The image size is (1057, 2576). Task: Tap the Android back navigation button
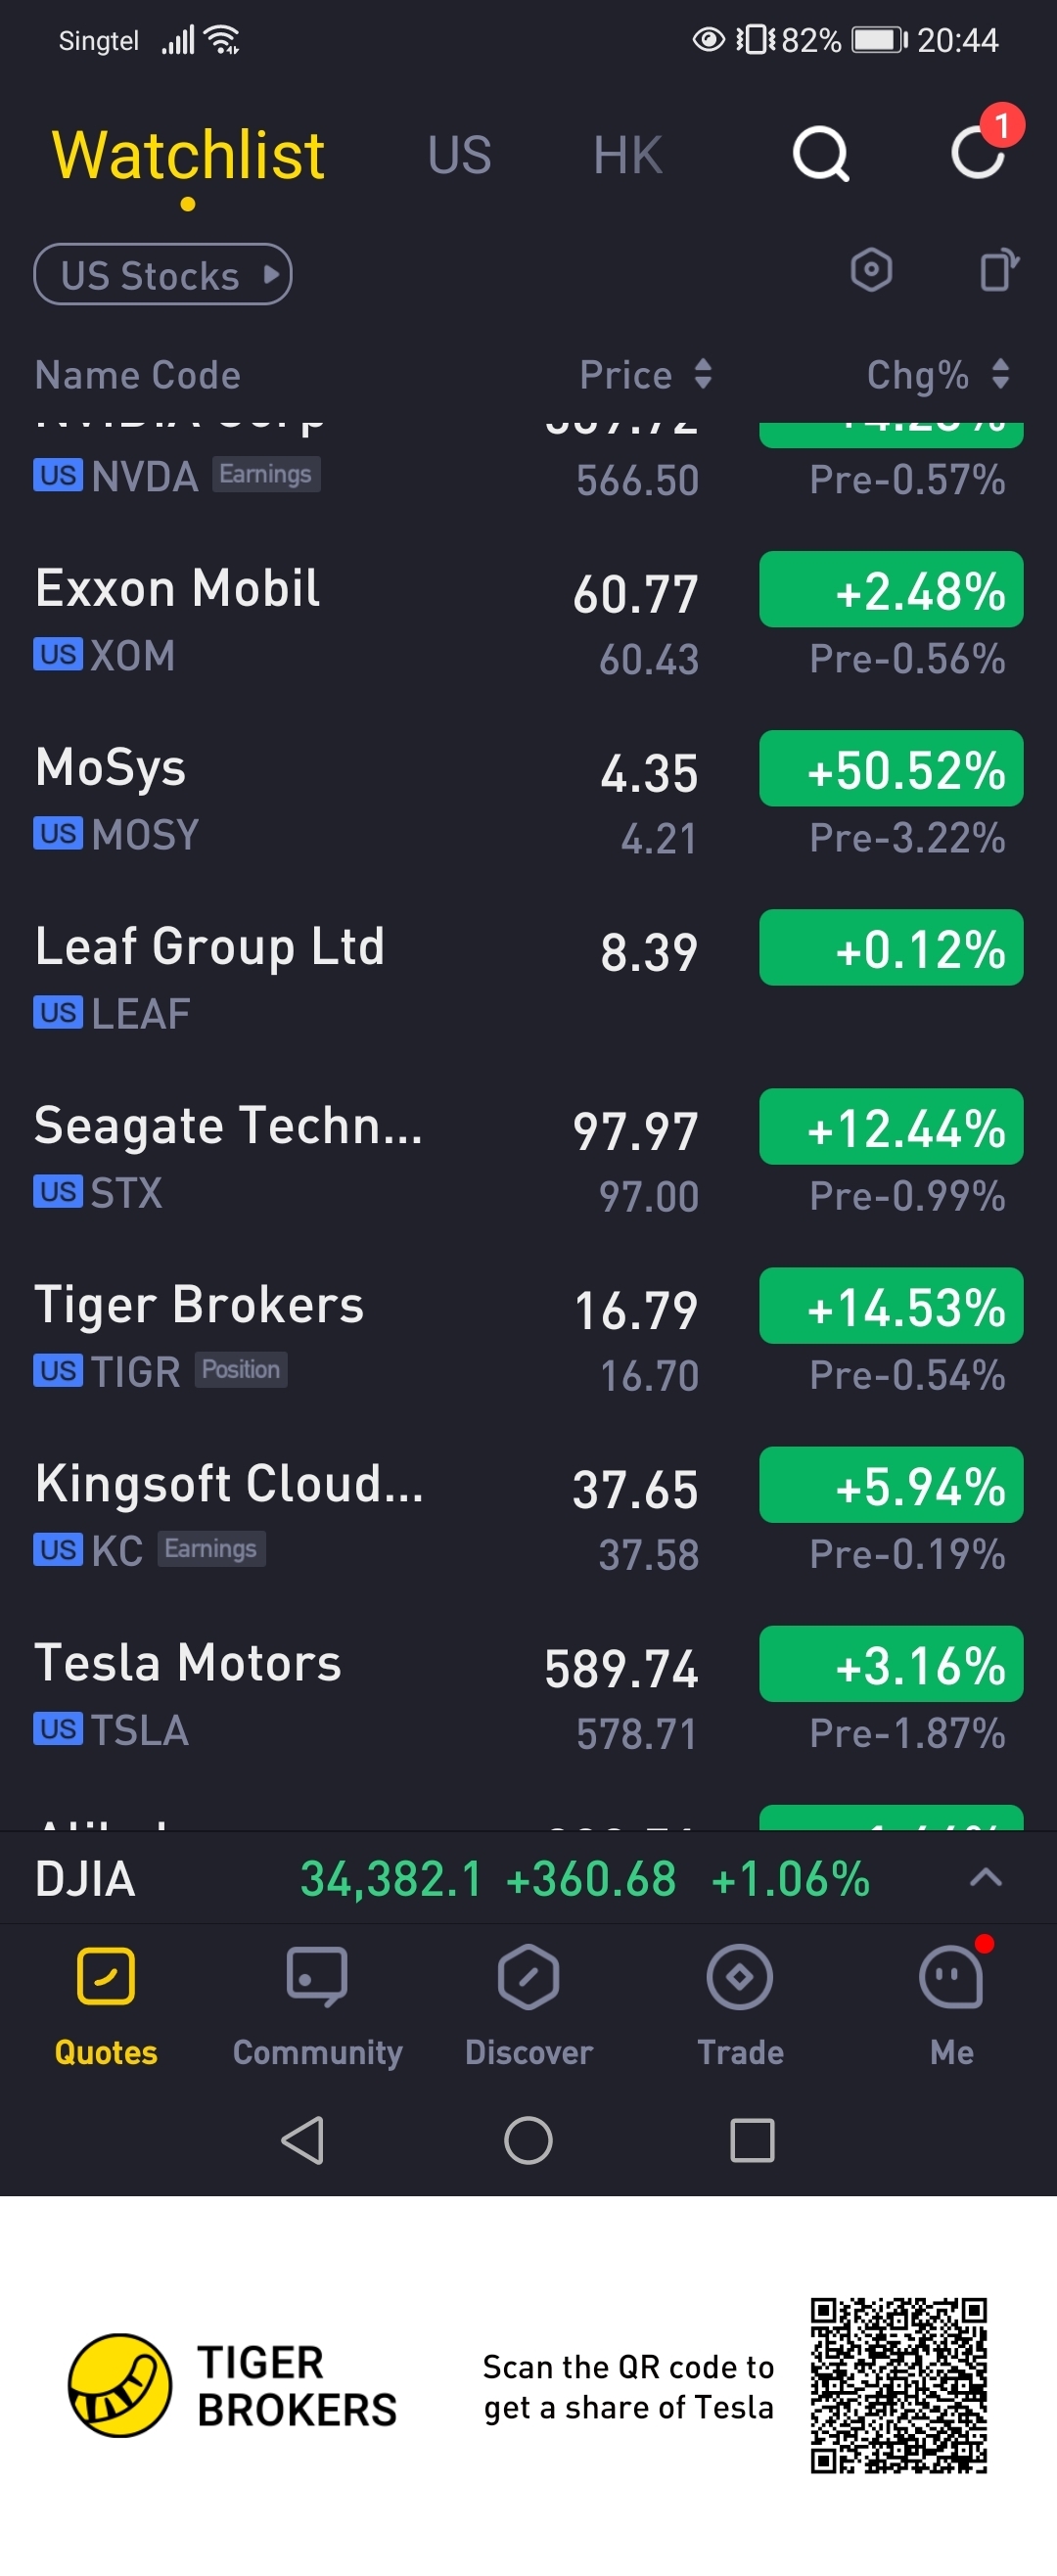click(x=302, y=2140)
